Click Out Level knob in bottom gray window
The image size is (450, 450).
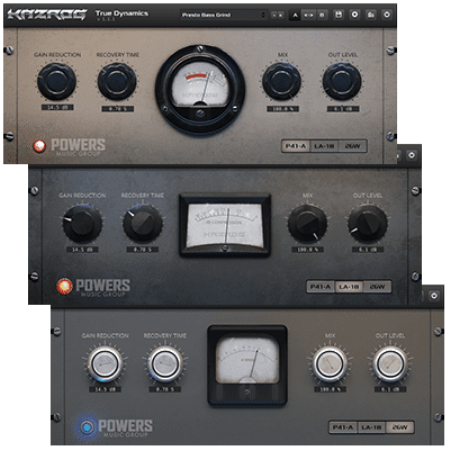click(x=390, y=364)
